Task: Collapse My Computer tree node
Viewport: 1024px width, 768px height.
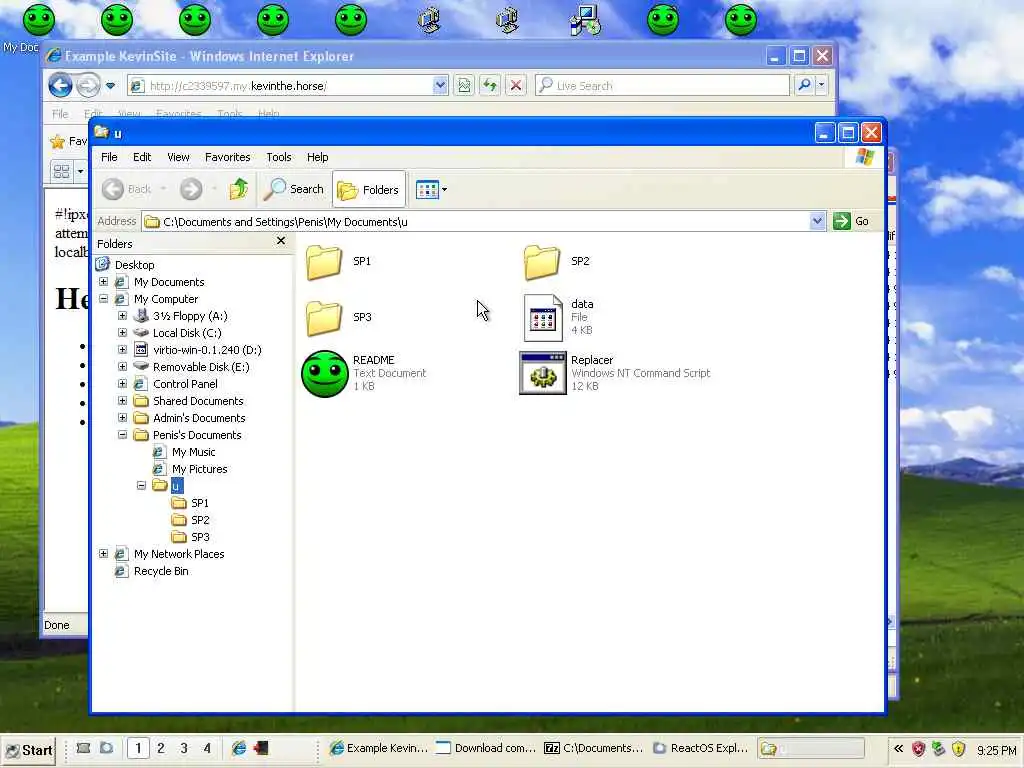Action: click(x=103, y=298)
